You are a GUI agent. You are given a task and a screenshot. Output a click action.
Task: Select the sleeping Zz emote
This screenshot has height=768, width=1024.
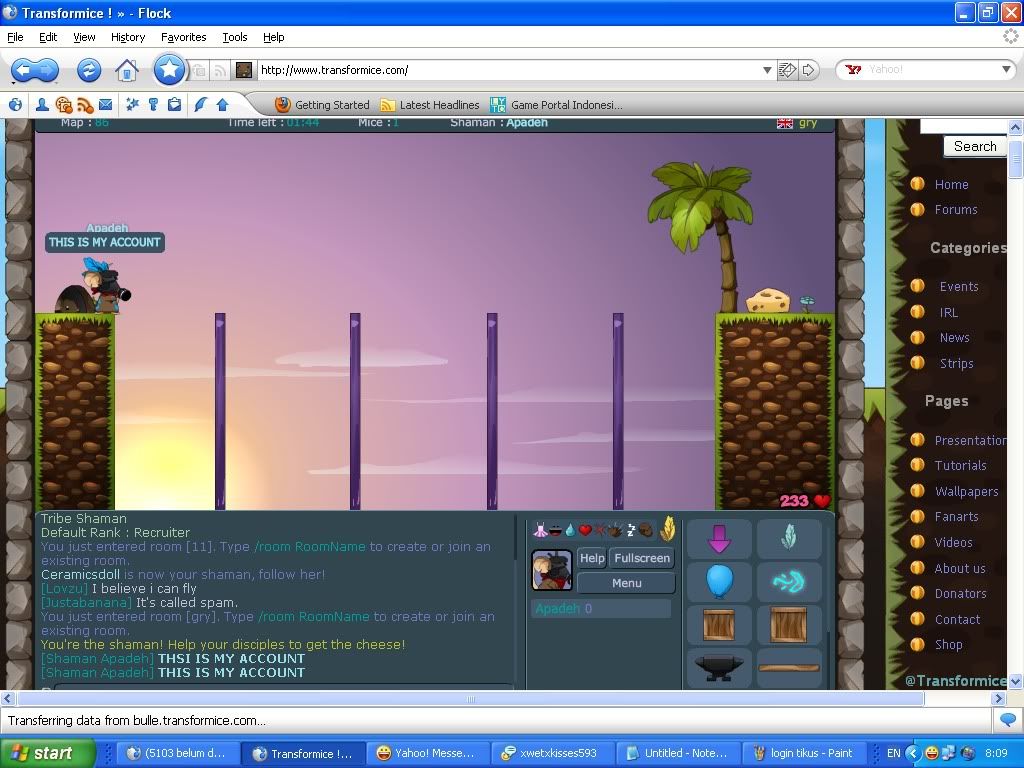[631, 530]
